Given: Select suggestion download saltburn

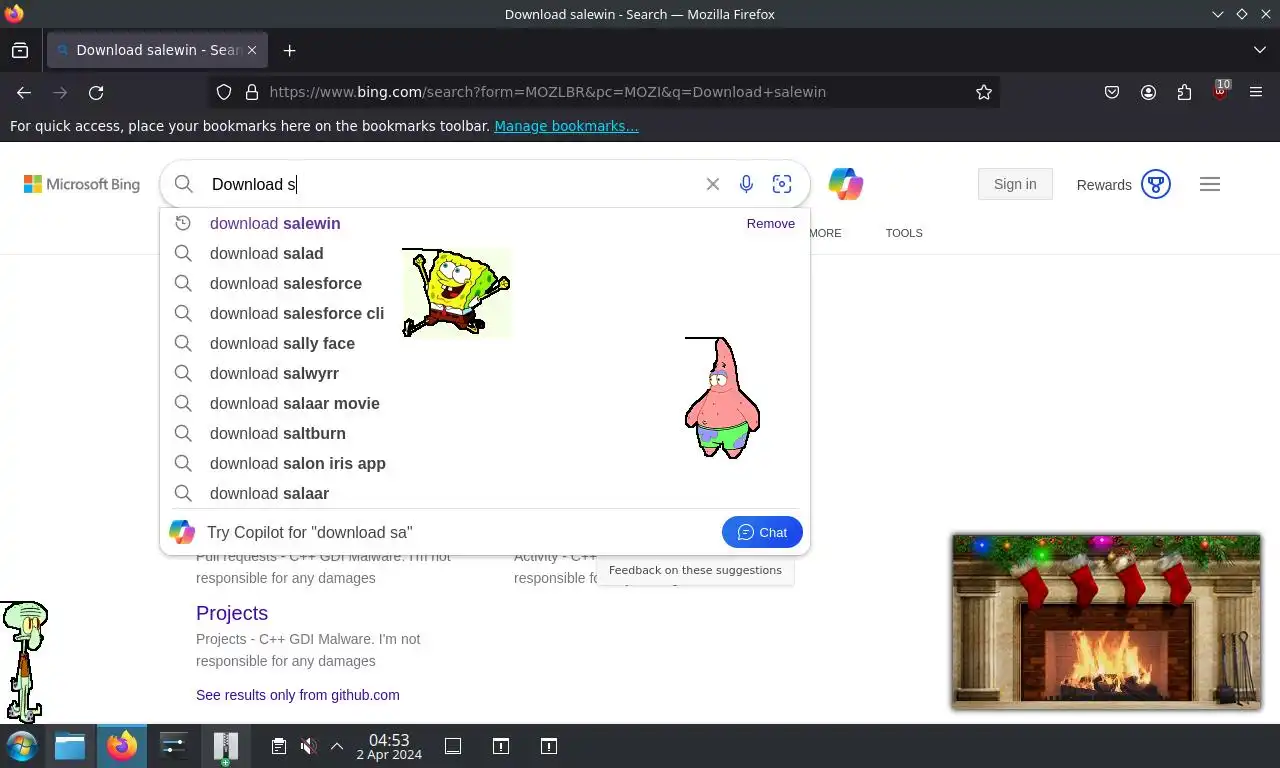Looking at the screenshot, I should pyautogui.click(x=485, y=433).
